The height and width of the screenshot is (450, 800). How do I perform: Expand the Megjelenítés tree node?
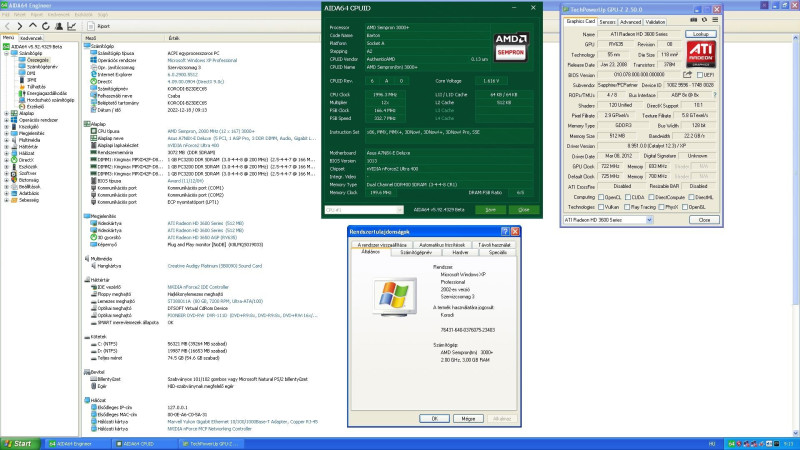(x=7, y=133)
